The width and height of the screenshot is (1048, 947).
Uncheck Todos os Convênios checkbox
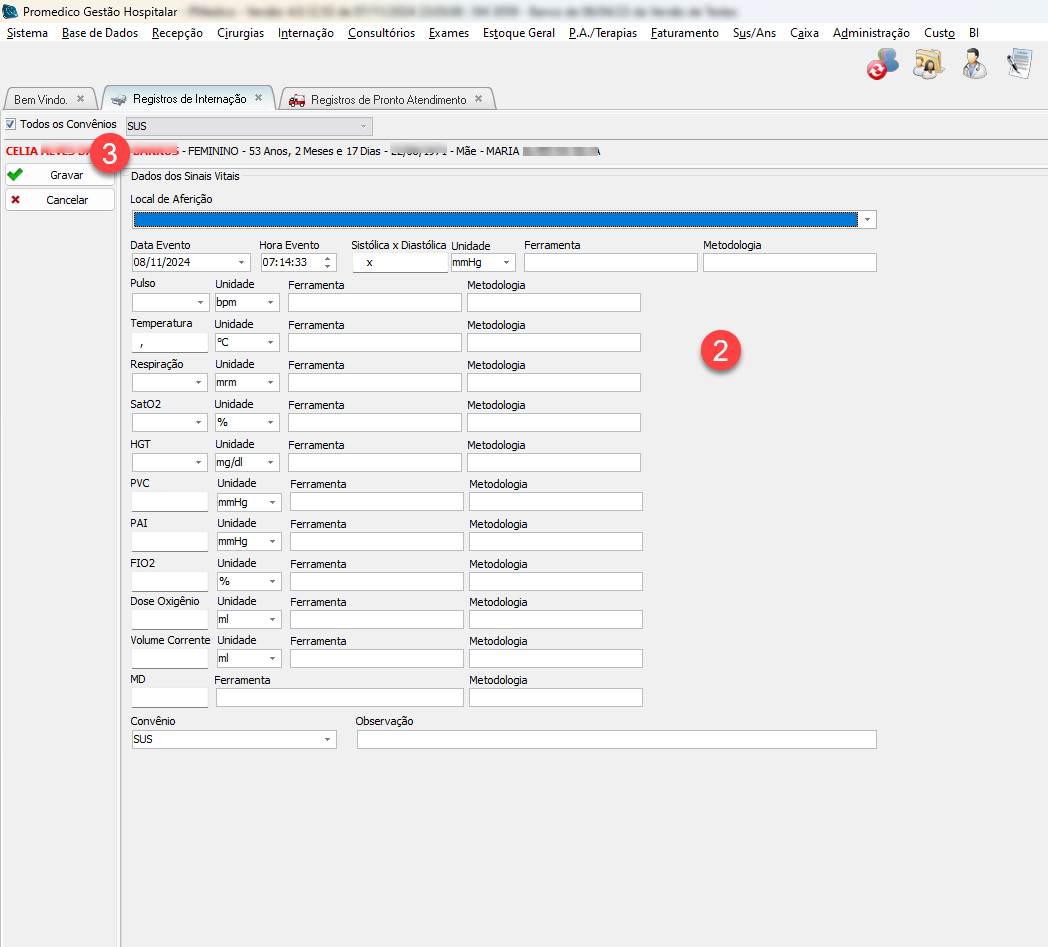click(11, 124)
